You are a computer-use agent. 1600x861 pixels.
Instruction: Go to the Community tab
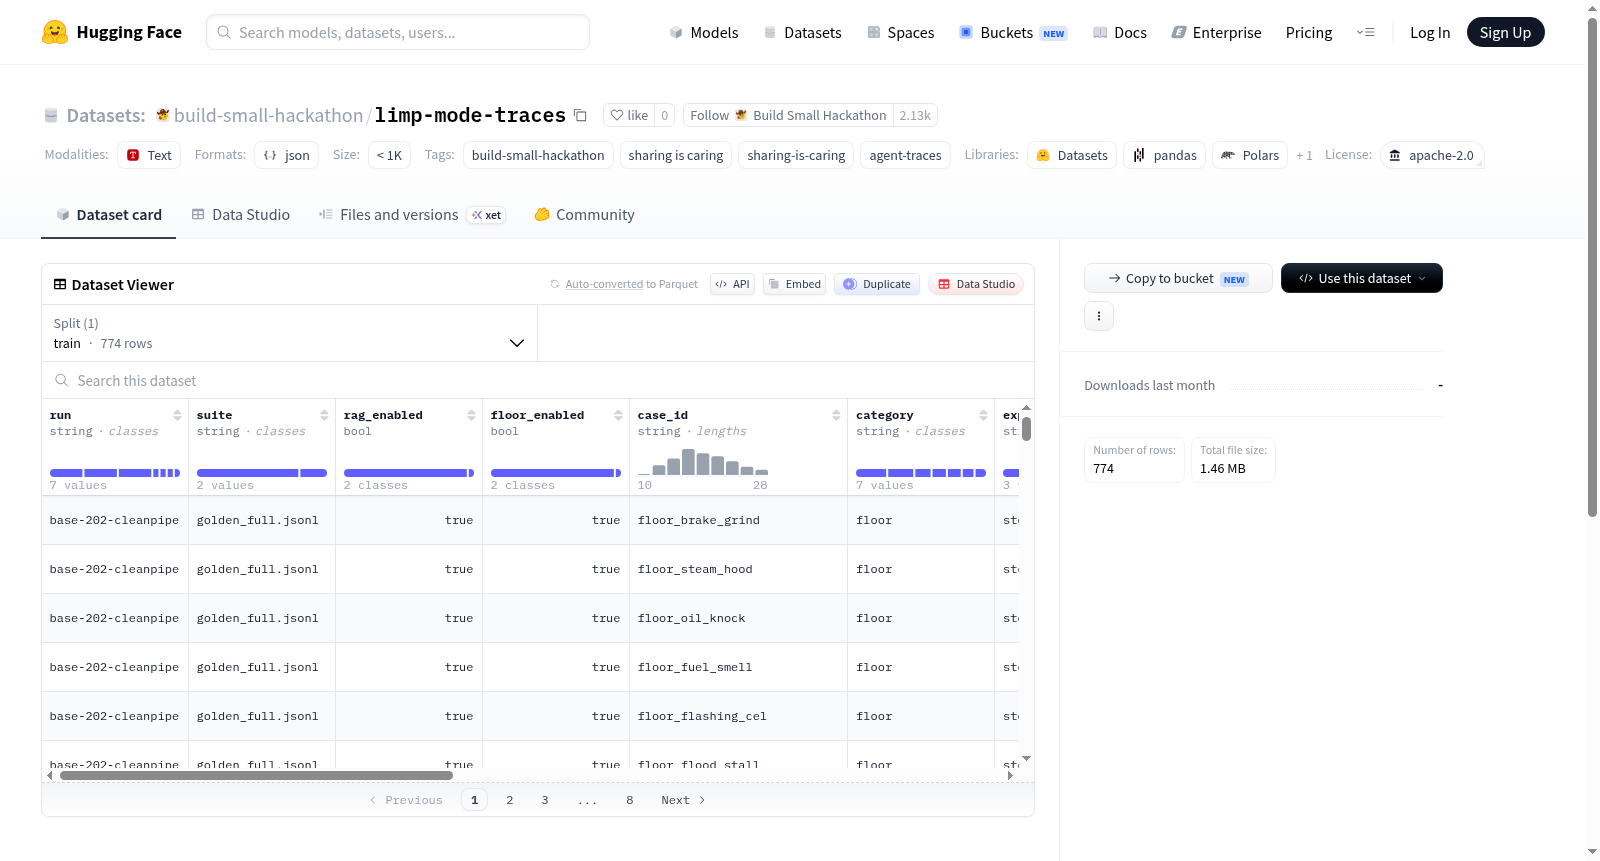[x=584, y=214]
